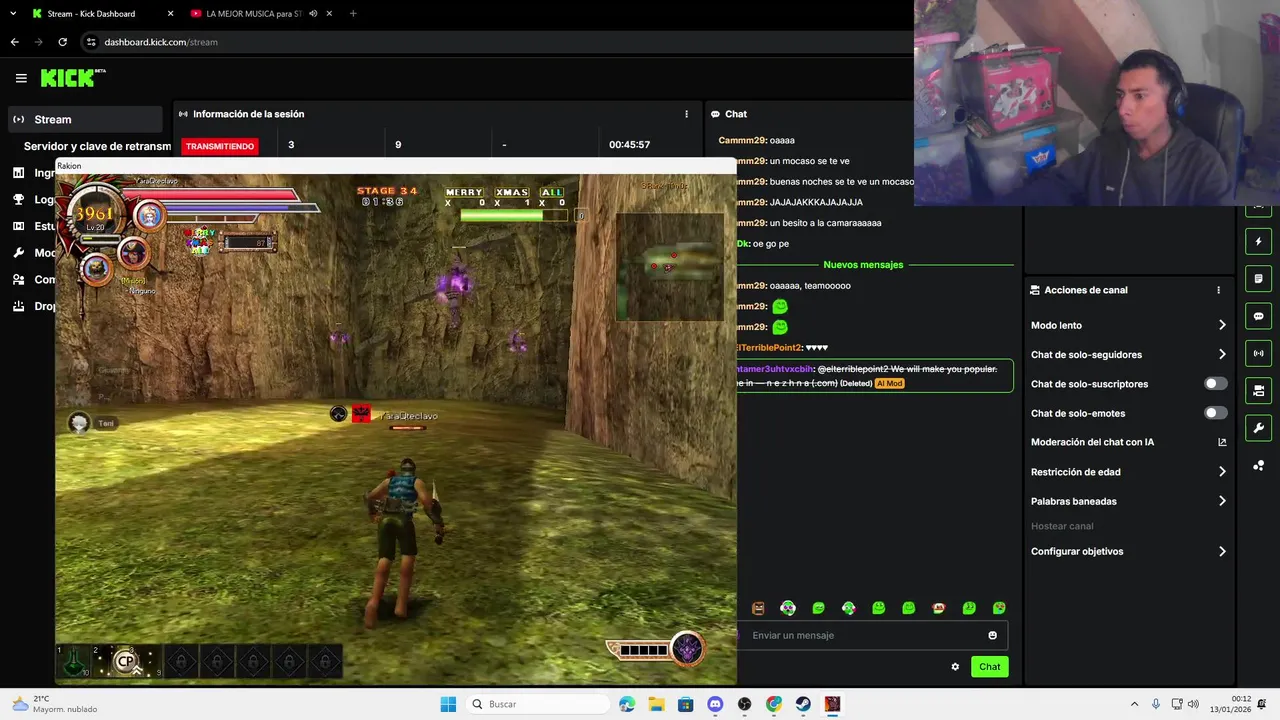
Task: Select the first brown-face chat emote
Action: coord(758,608)
